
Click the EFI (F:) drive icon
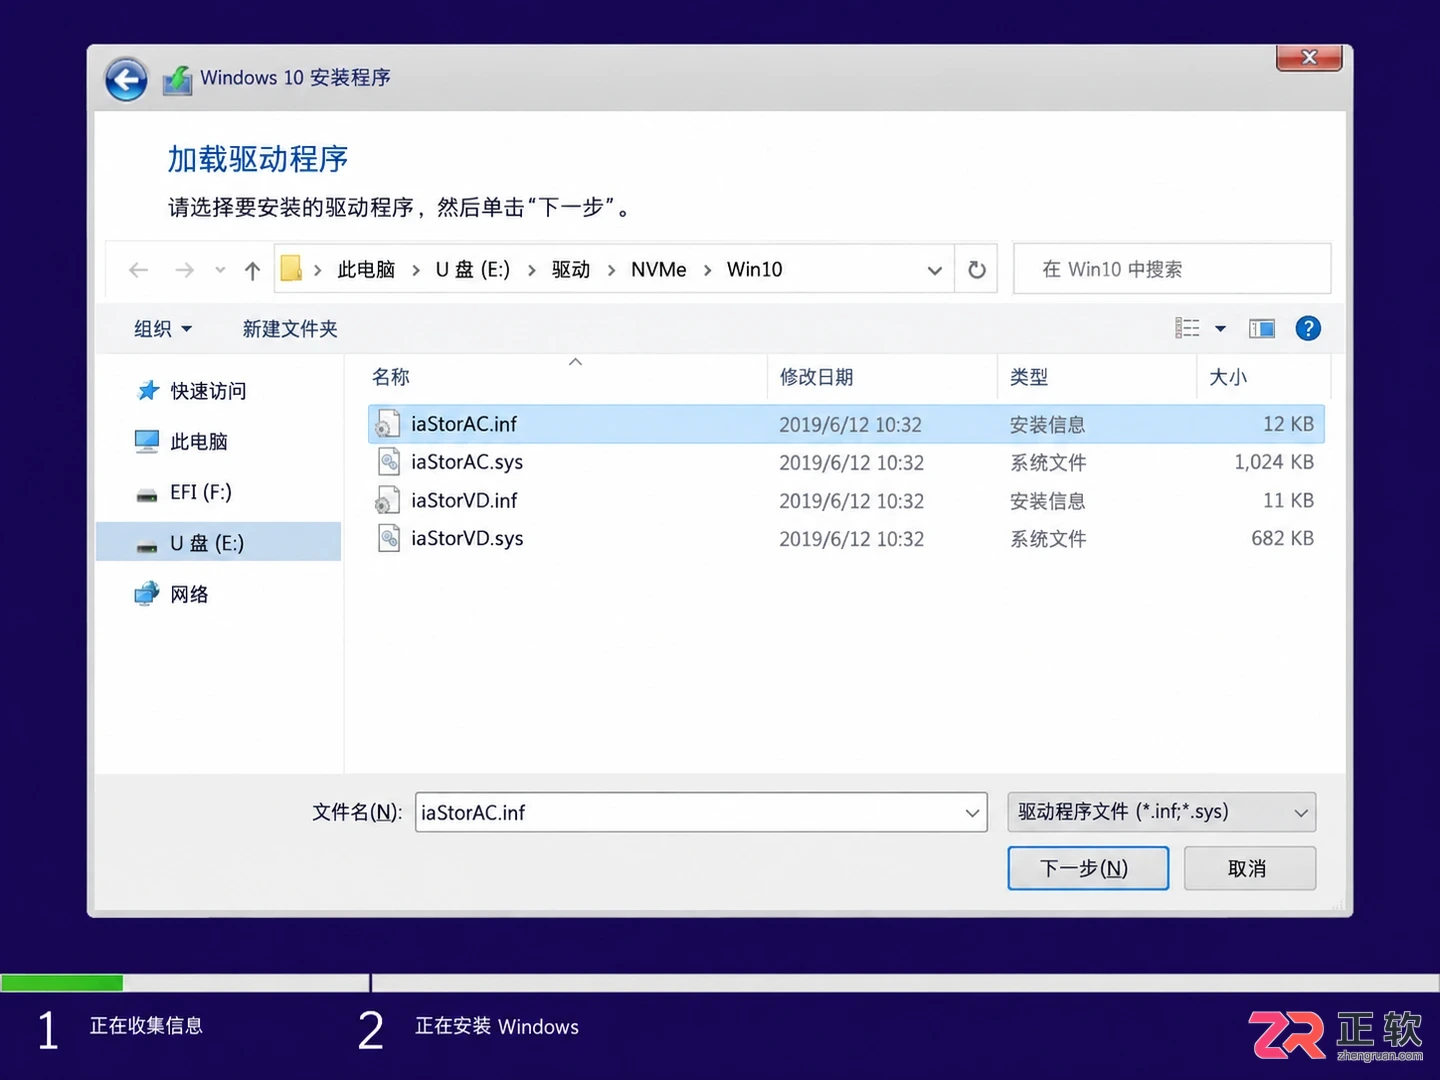(x=147, y=493)
